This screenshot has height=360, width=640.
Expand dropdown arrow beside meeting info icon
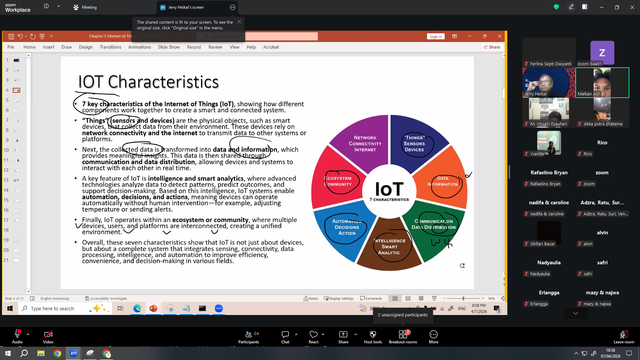tap(58, 7)
